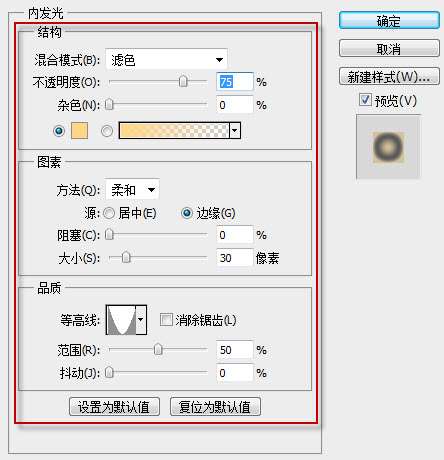Expand the gradient picker arrow

click(235, 130)
